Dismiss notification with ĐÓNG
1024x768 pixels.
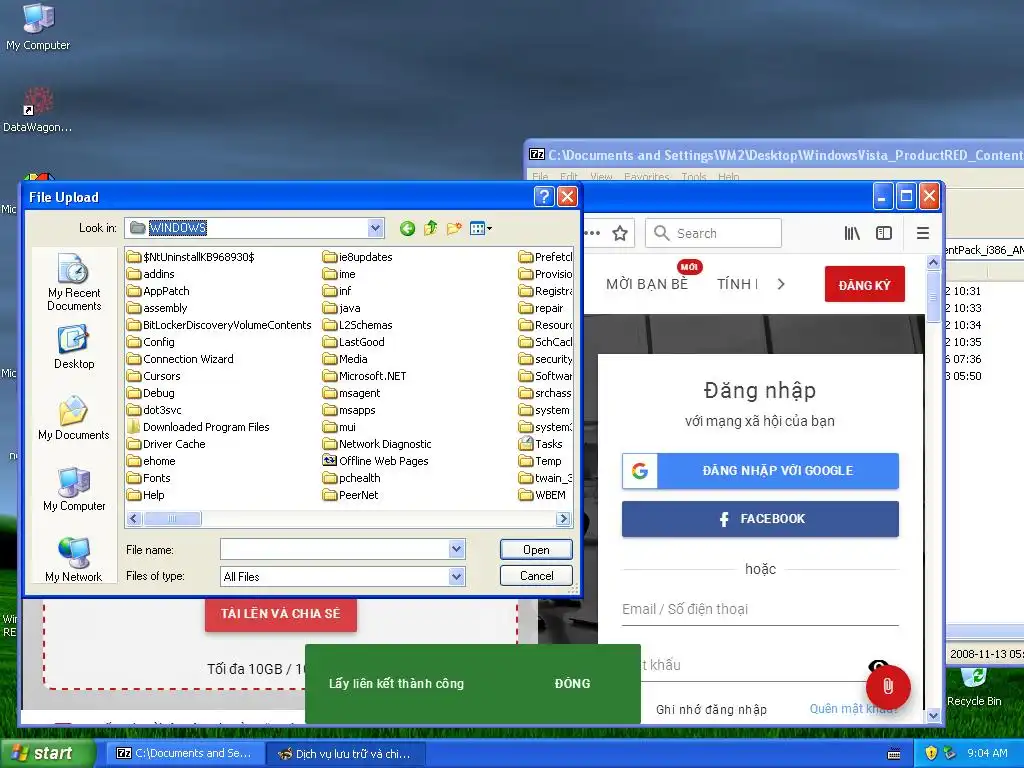click(x=572, y=684)
